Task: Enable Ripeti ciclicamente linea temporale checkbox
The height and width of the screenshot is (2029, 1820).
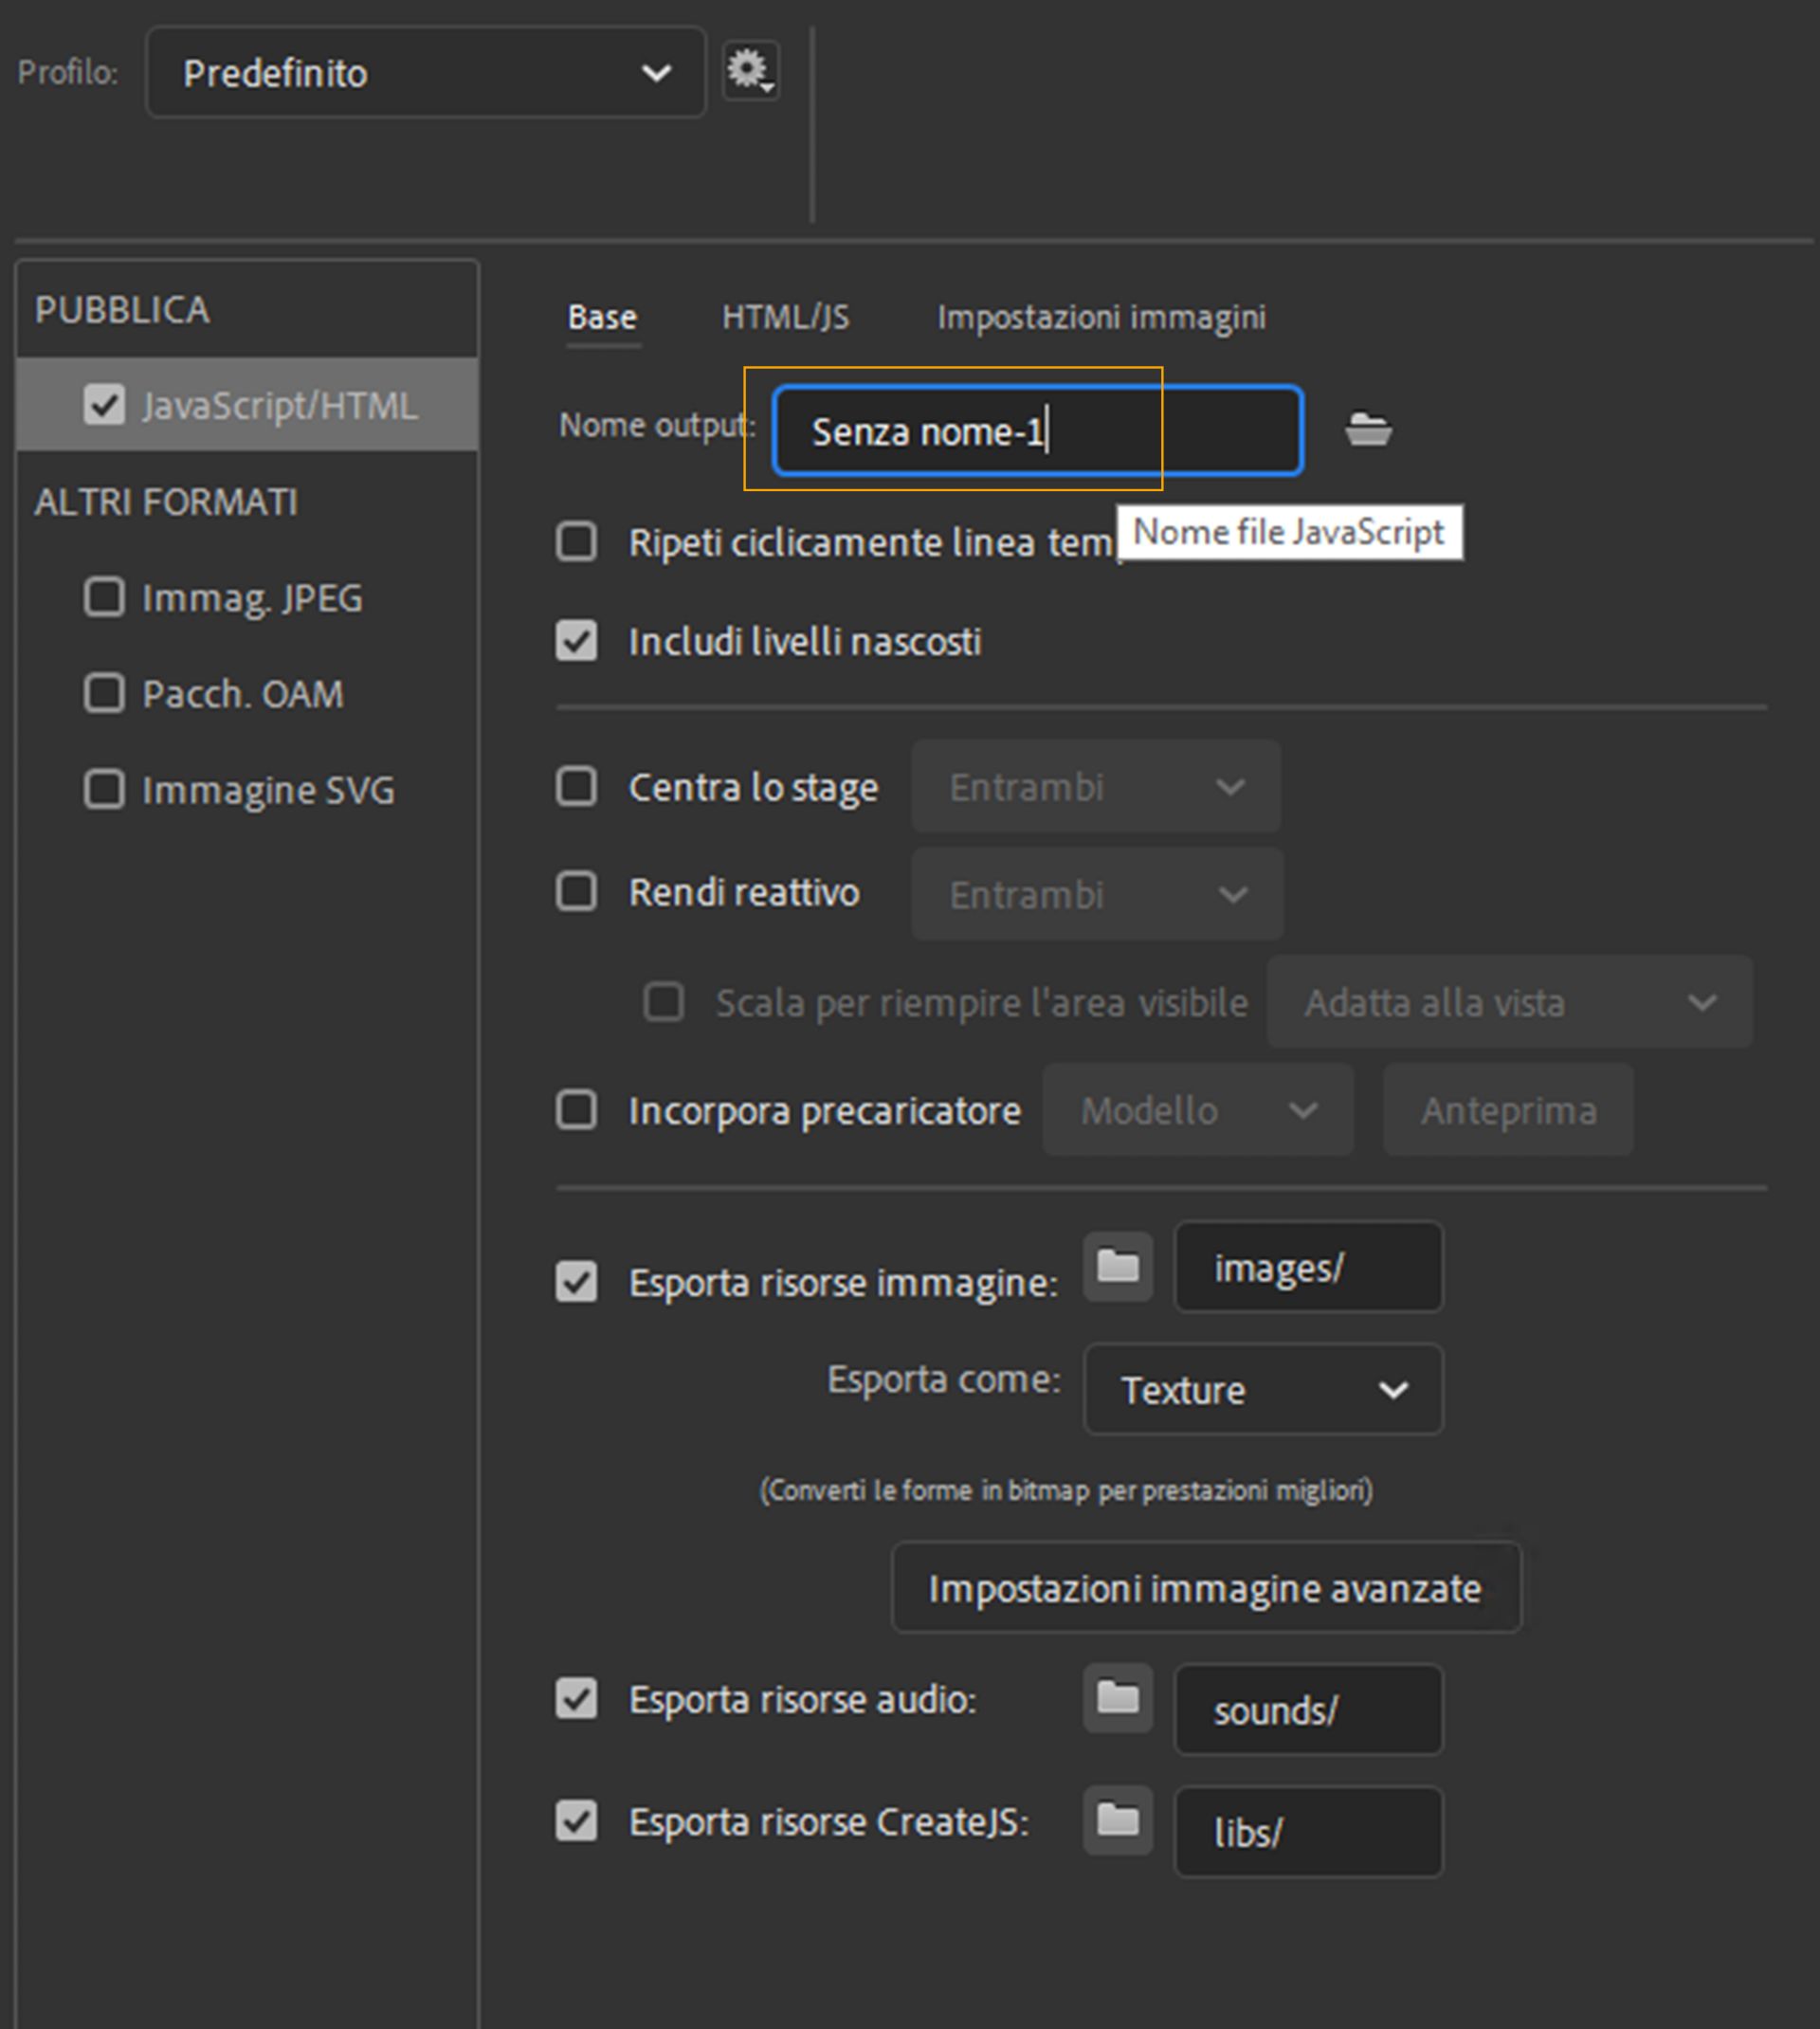Action: (x=577, y=542)
